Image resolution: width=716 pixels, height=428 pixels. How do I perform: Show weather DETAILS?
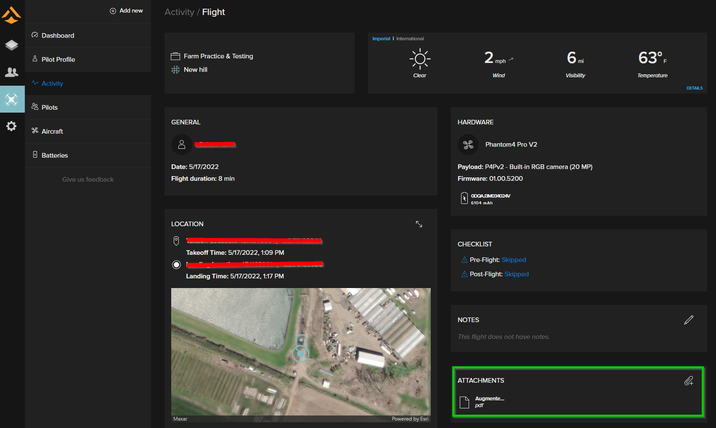[694, 88]
